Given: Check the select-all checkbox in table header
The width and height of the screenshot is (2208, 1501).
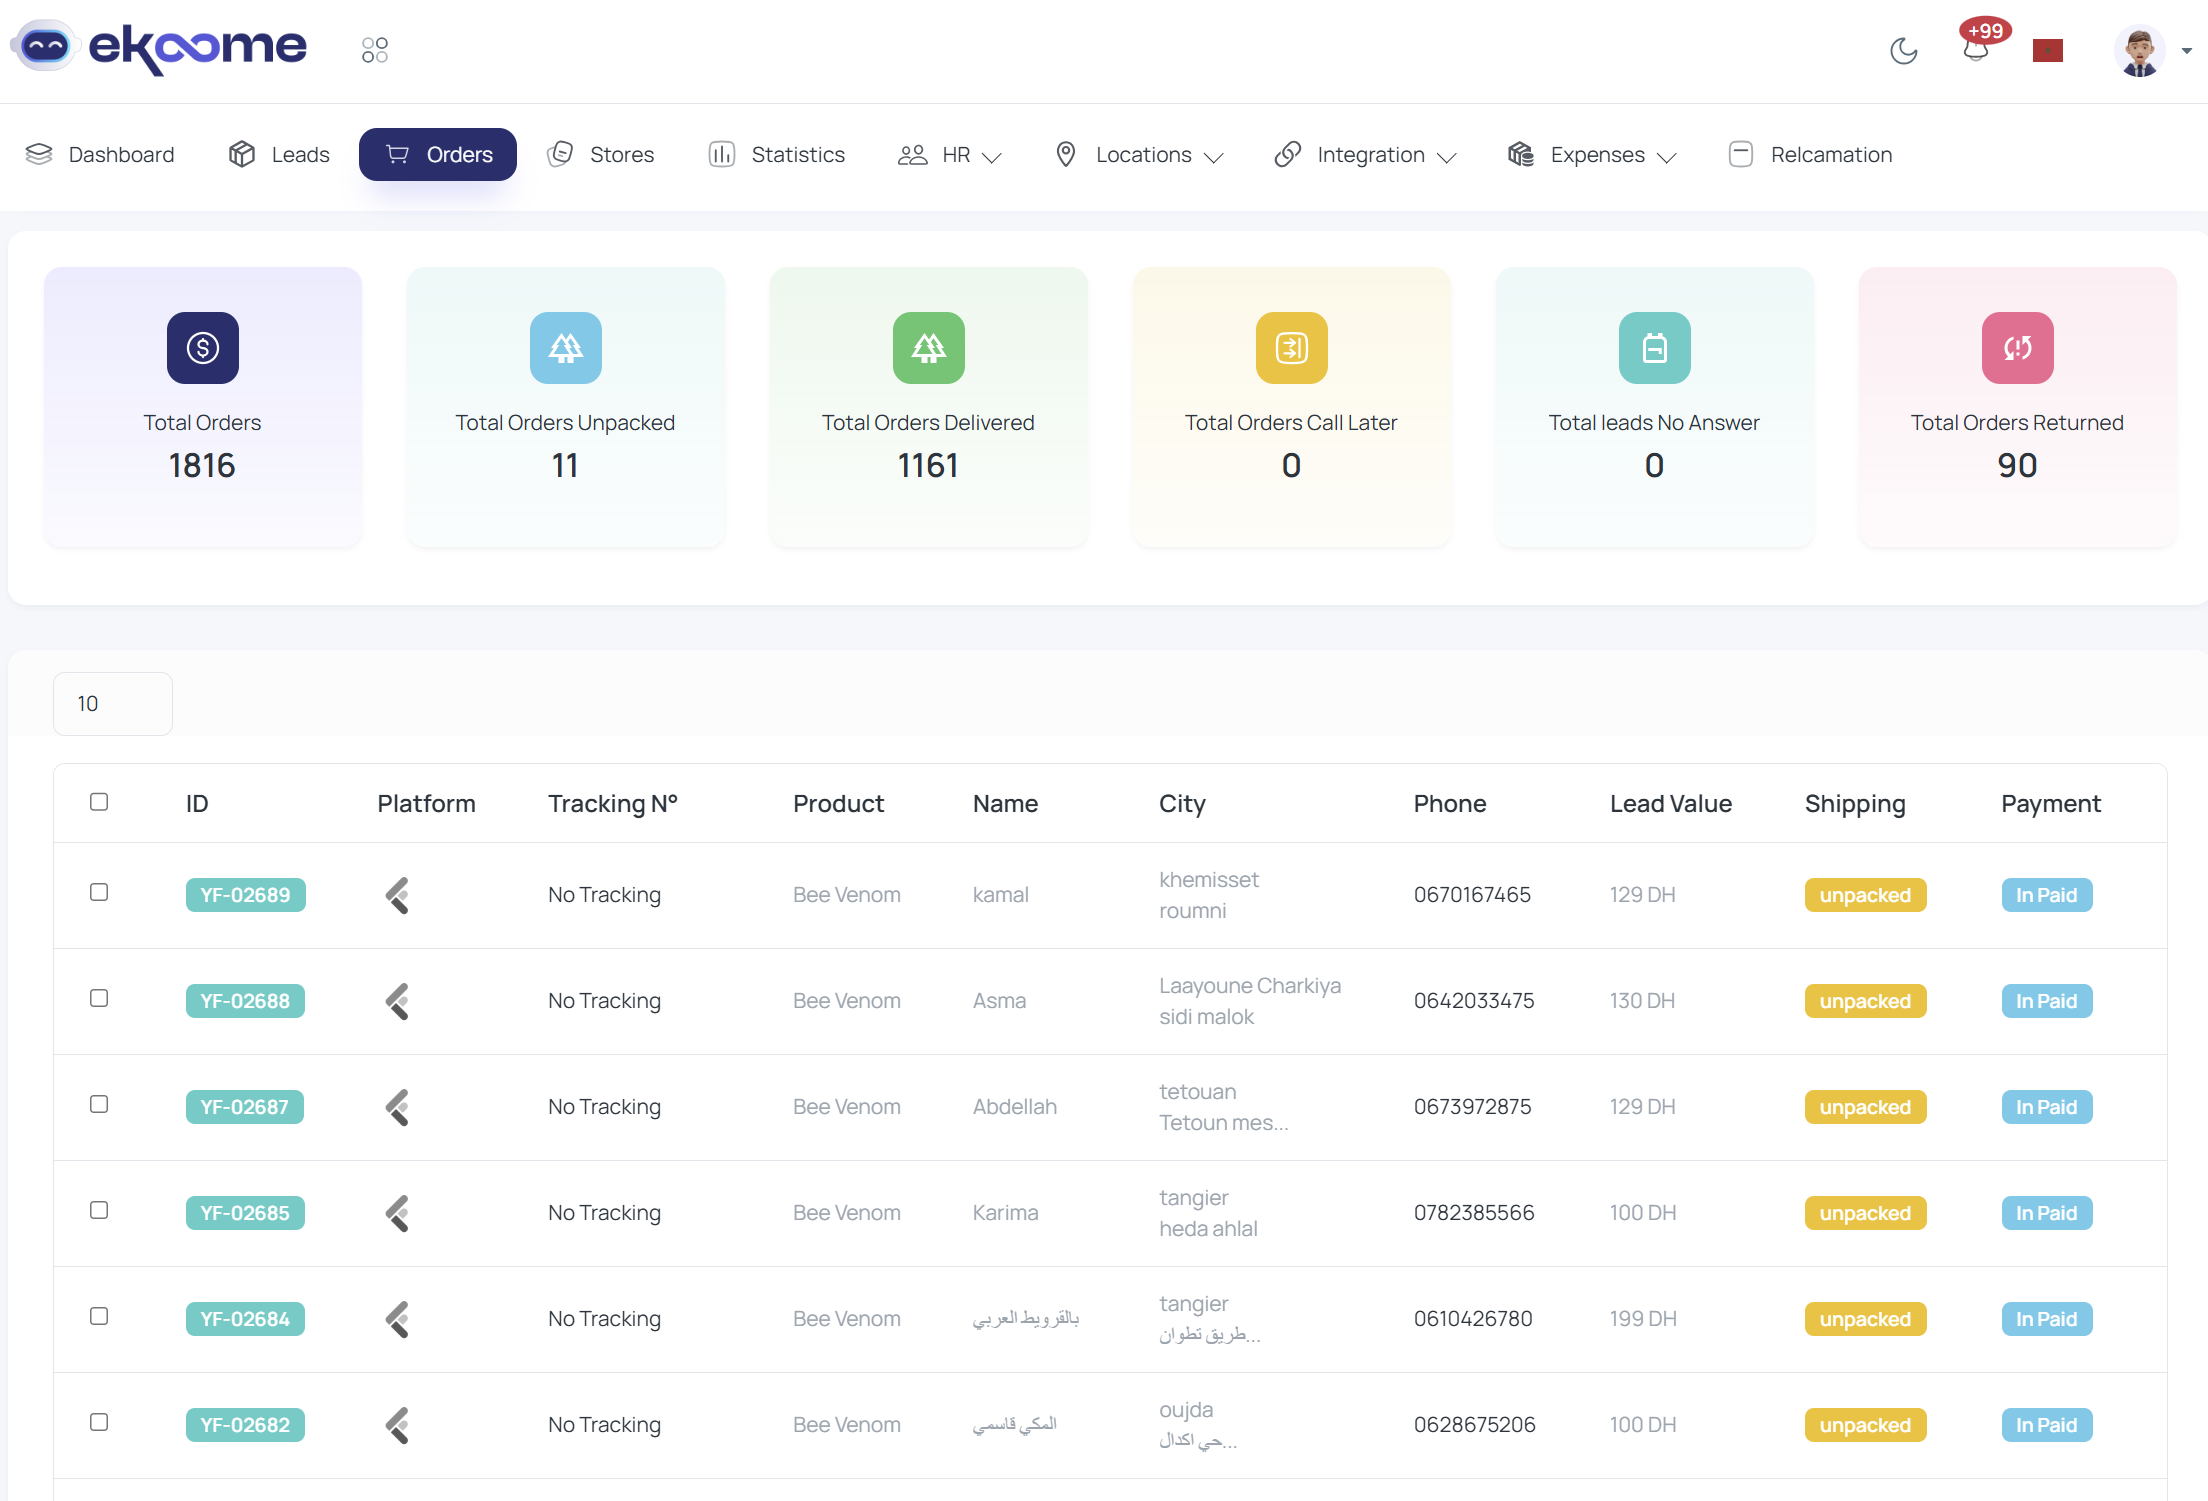Looking at the screenshot, I should 99,802.
